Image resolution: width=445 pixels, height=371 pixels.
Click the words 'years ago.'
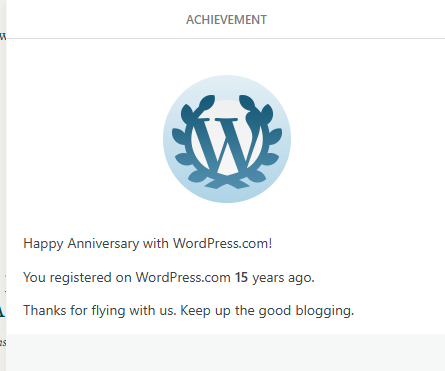point(283,278)
